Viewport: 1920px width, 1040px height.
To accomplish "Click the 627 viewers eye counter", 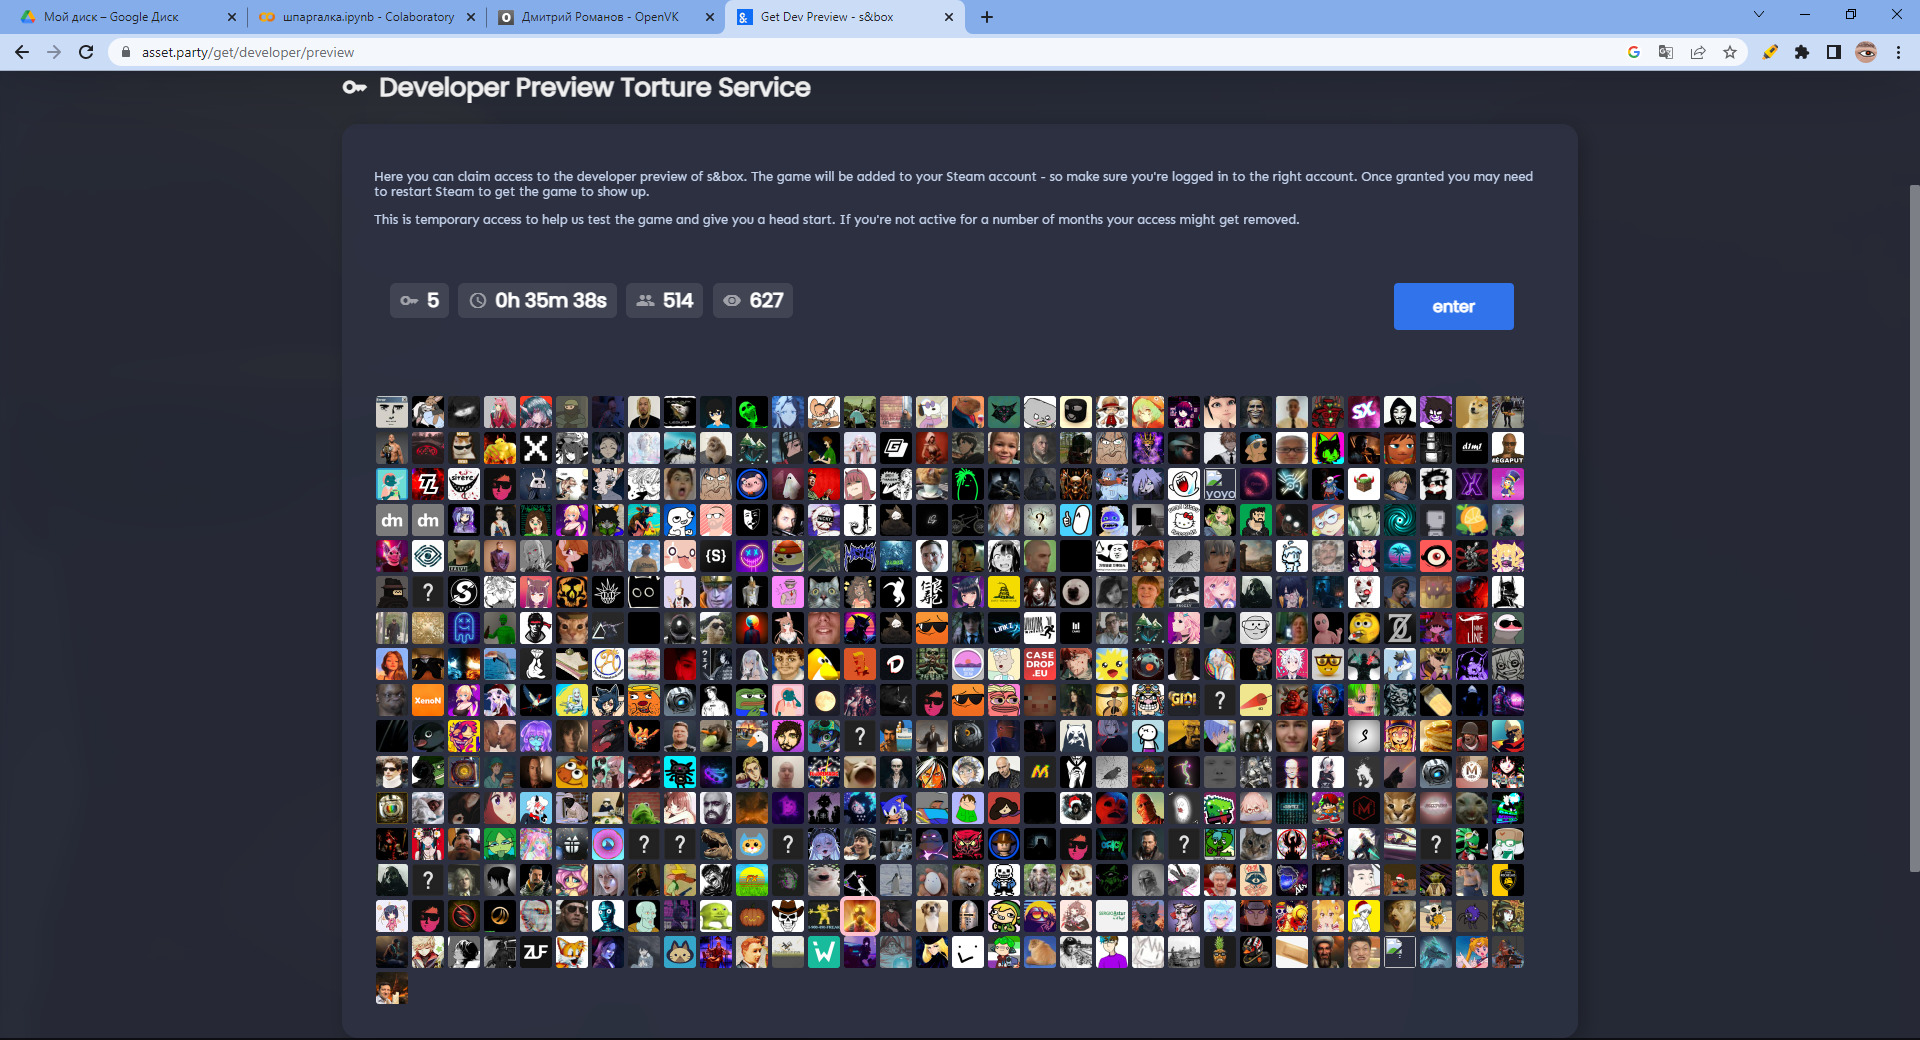I will [753, 301].
